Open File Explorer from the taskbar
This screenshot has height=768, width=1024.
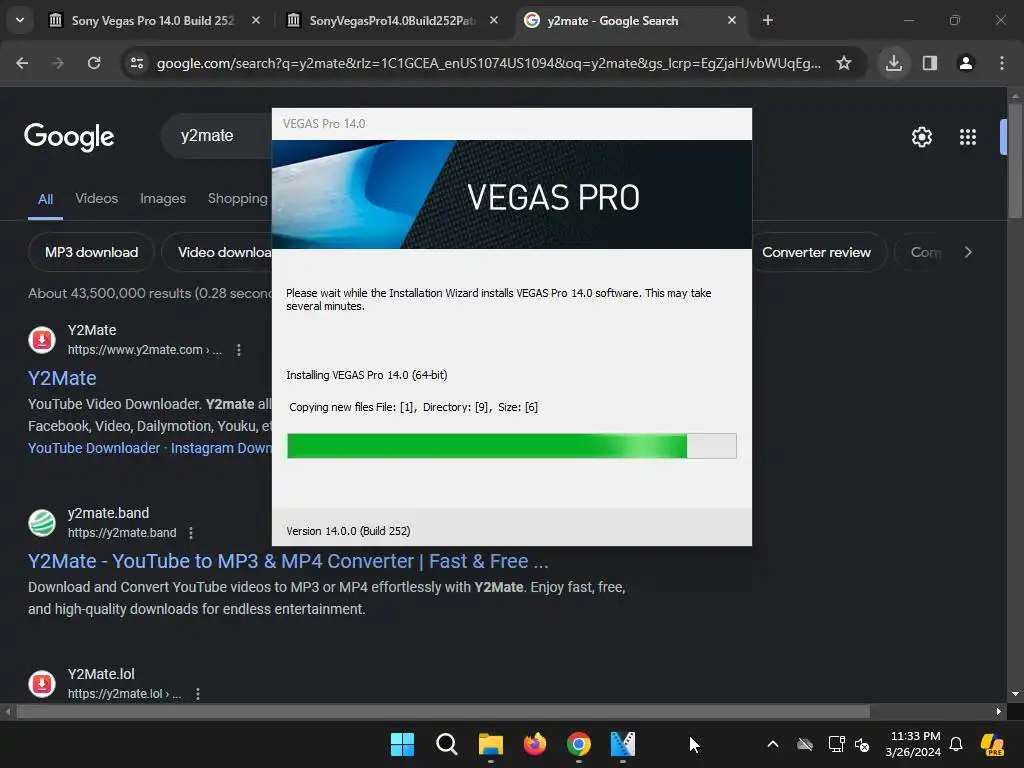click(x=490, y=744)
